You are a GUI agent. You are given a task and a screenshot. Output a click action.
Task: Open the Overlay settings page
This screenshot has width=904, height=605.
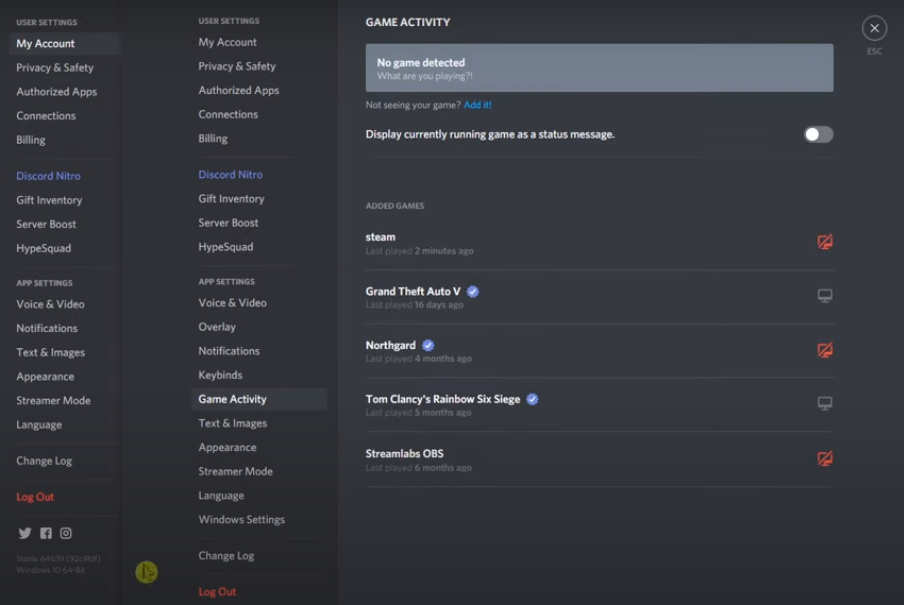click(x=217, y=327)
